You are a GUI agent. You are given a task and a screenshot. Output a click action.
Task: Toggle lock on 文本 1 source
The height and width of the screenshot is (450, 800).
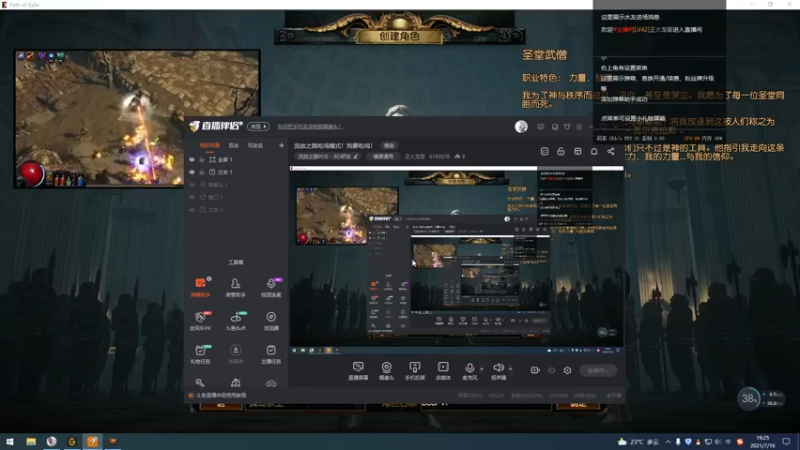click(202, 172)
